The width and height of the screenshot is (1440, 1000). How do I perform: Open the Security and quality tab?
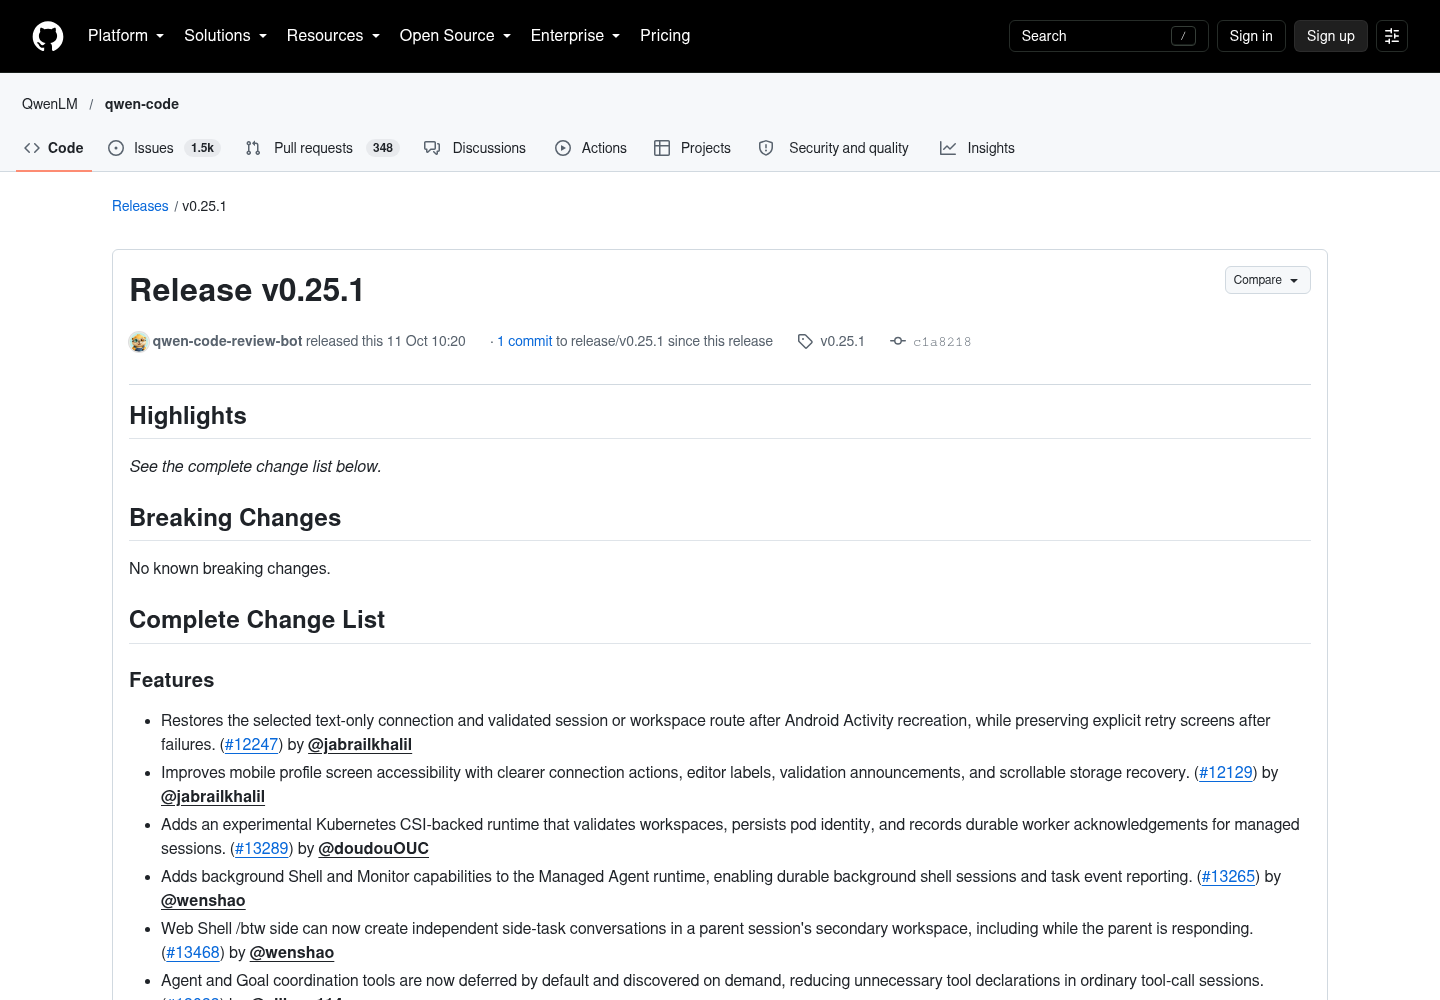[834, 148]
